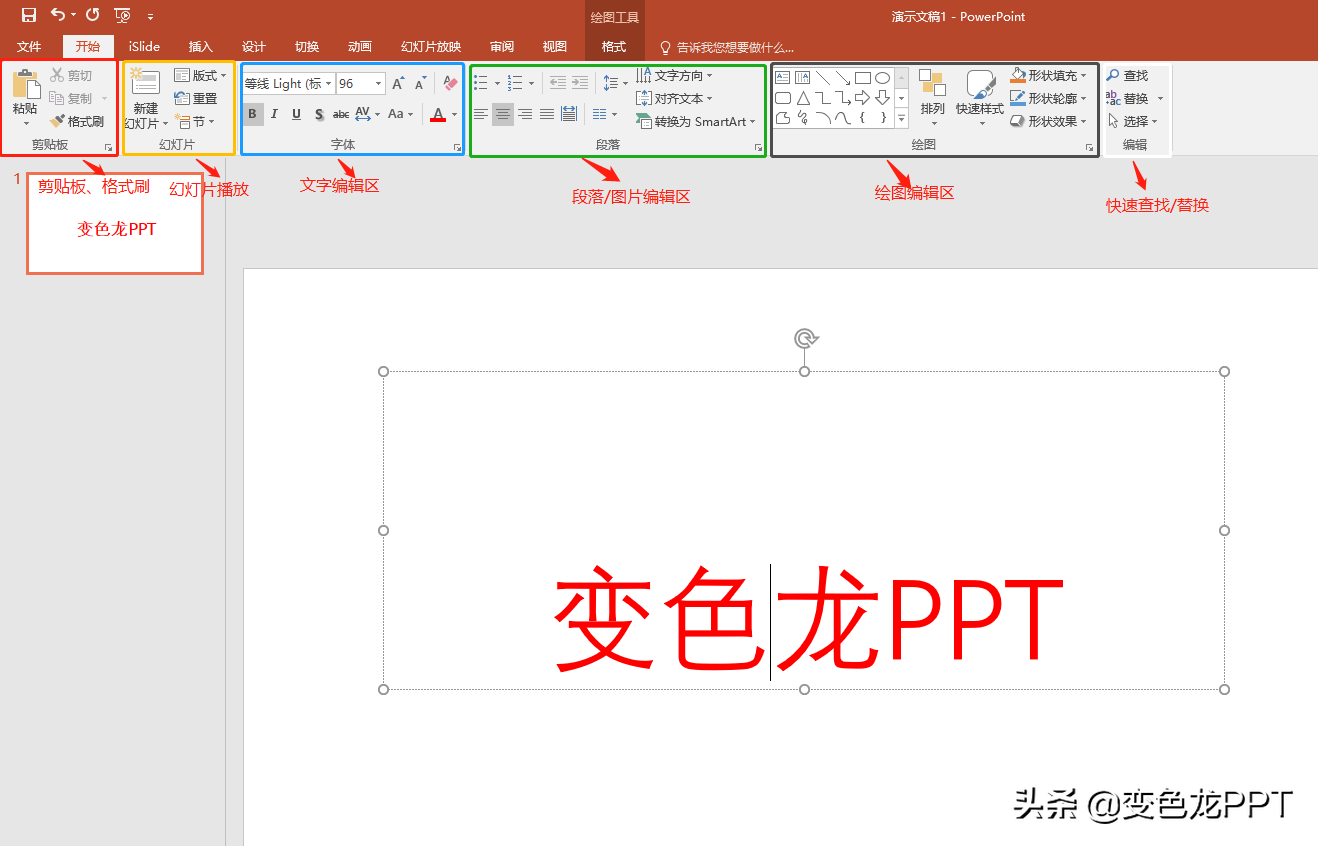Viewport: 1318px width, 846px height.
Task: Click the 告诉我您想要做什么 search box
Action: click(726, 47)
